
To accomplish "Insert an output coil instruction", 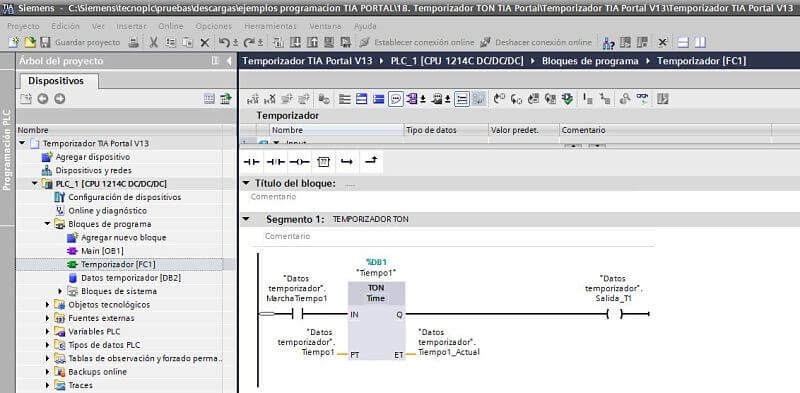I will [x=299, y=162].
